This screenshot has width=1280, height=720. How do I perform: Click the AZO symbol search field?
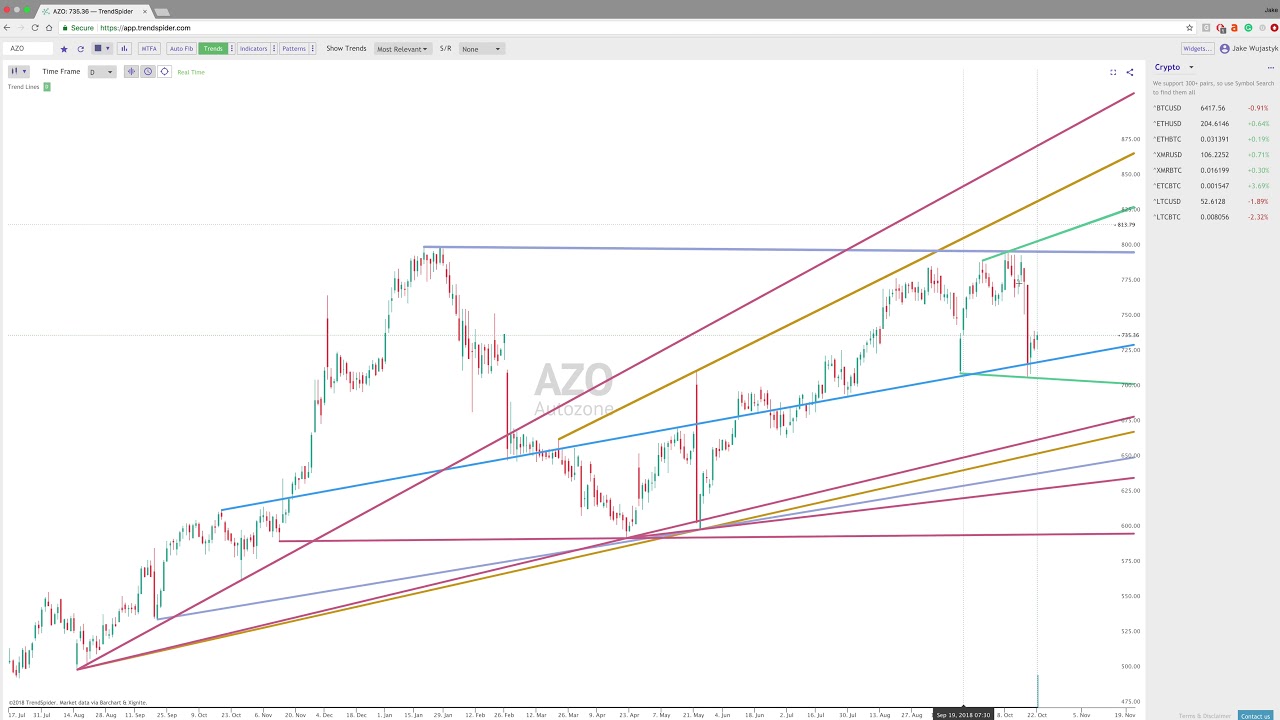(30, 48)
